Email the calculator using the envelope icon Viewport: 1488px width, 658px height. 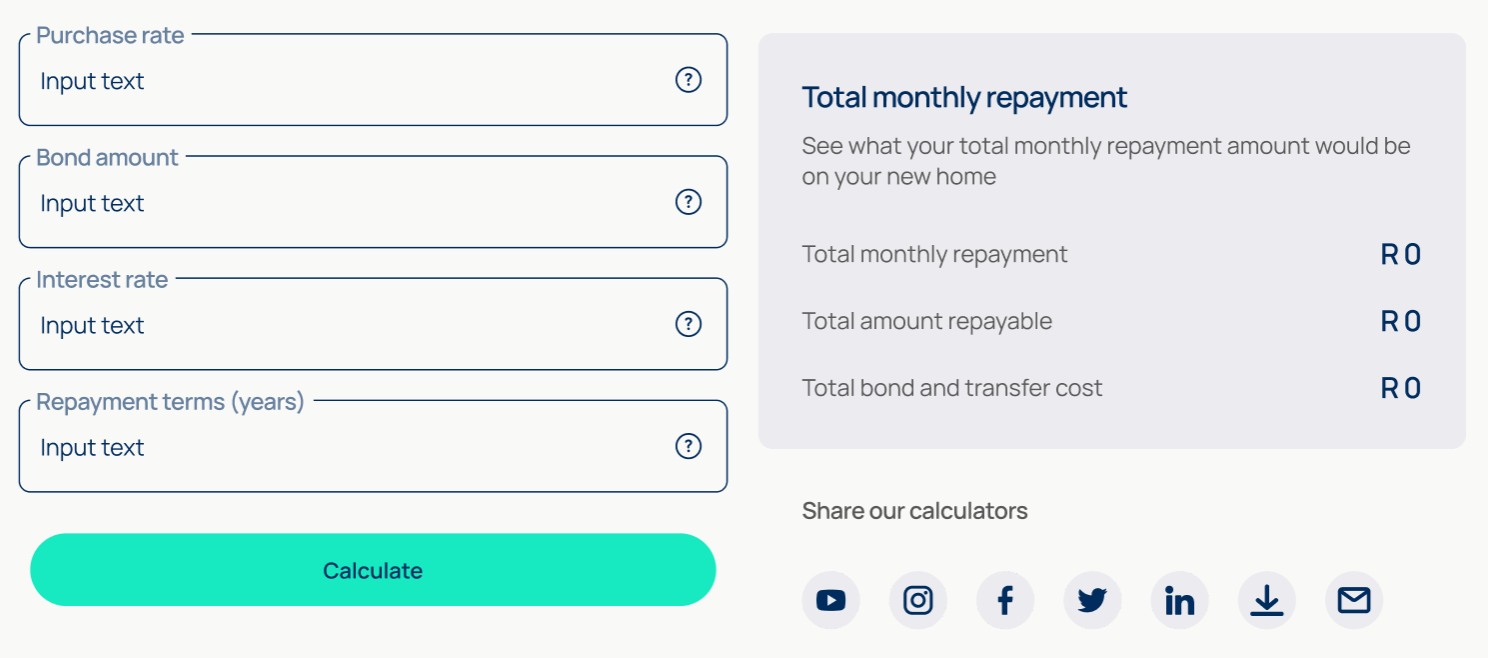(x=1354, y=600)
